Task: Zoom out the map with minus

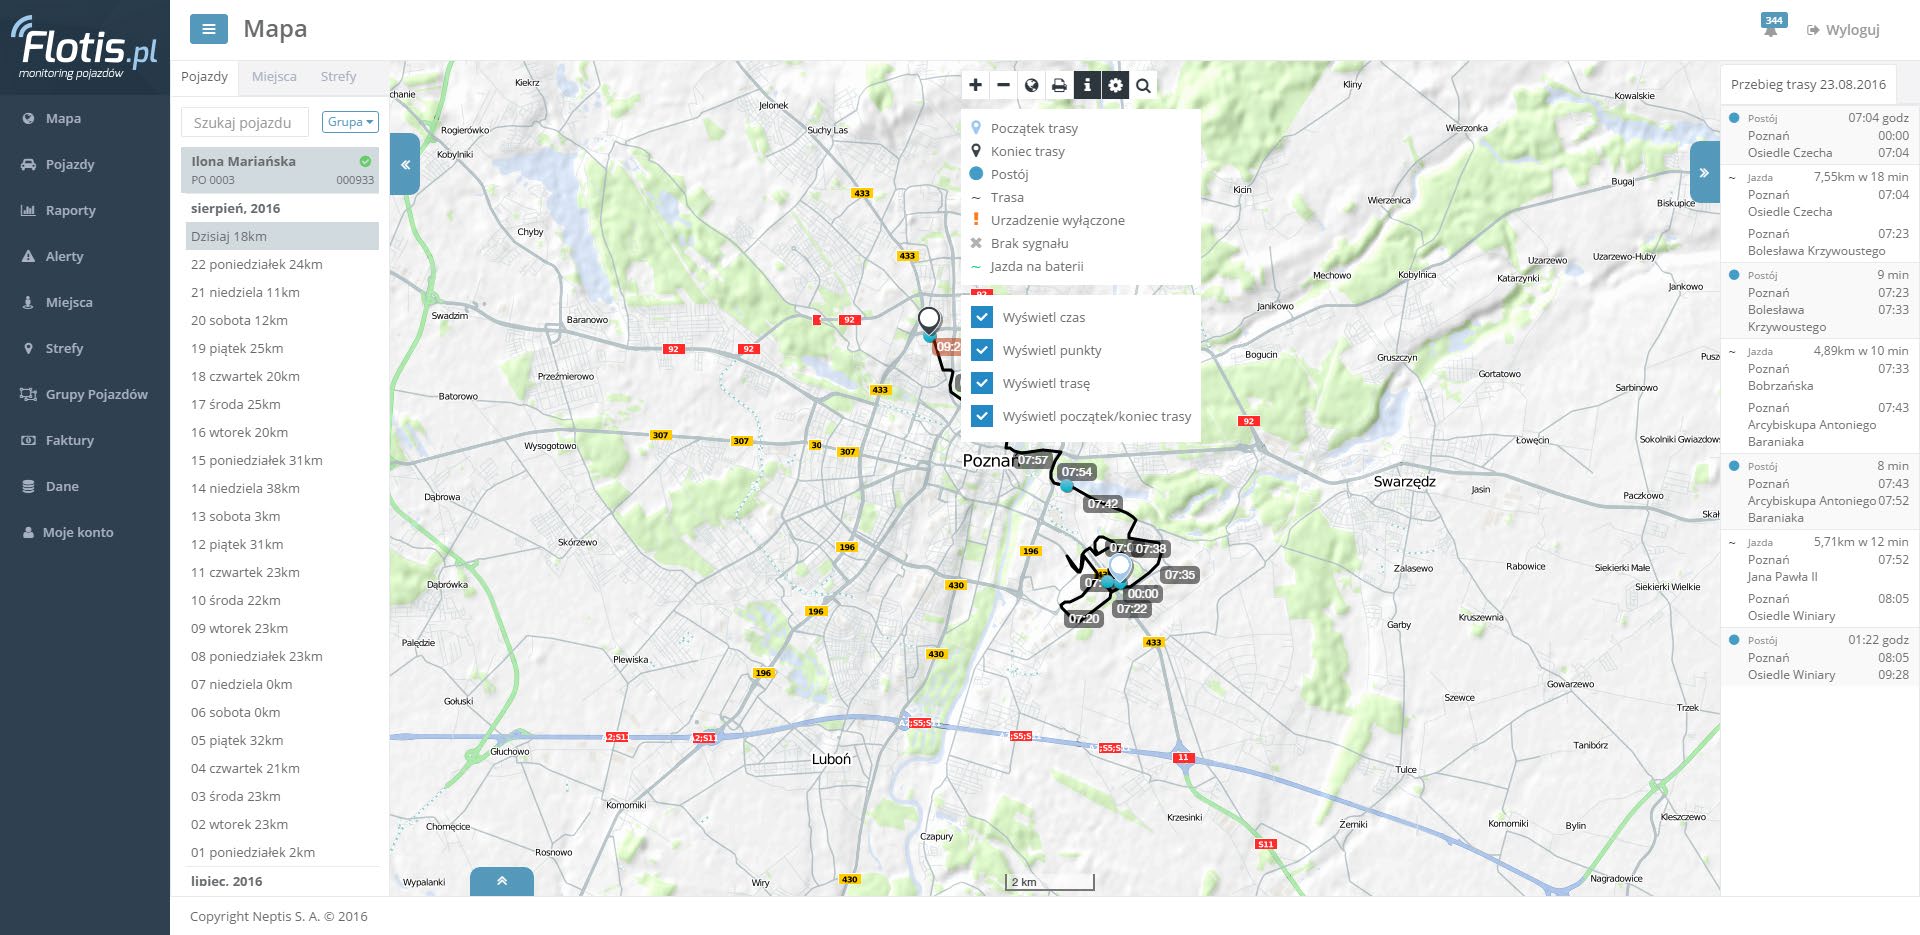Action: [x=1003, y=85]
